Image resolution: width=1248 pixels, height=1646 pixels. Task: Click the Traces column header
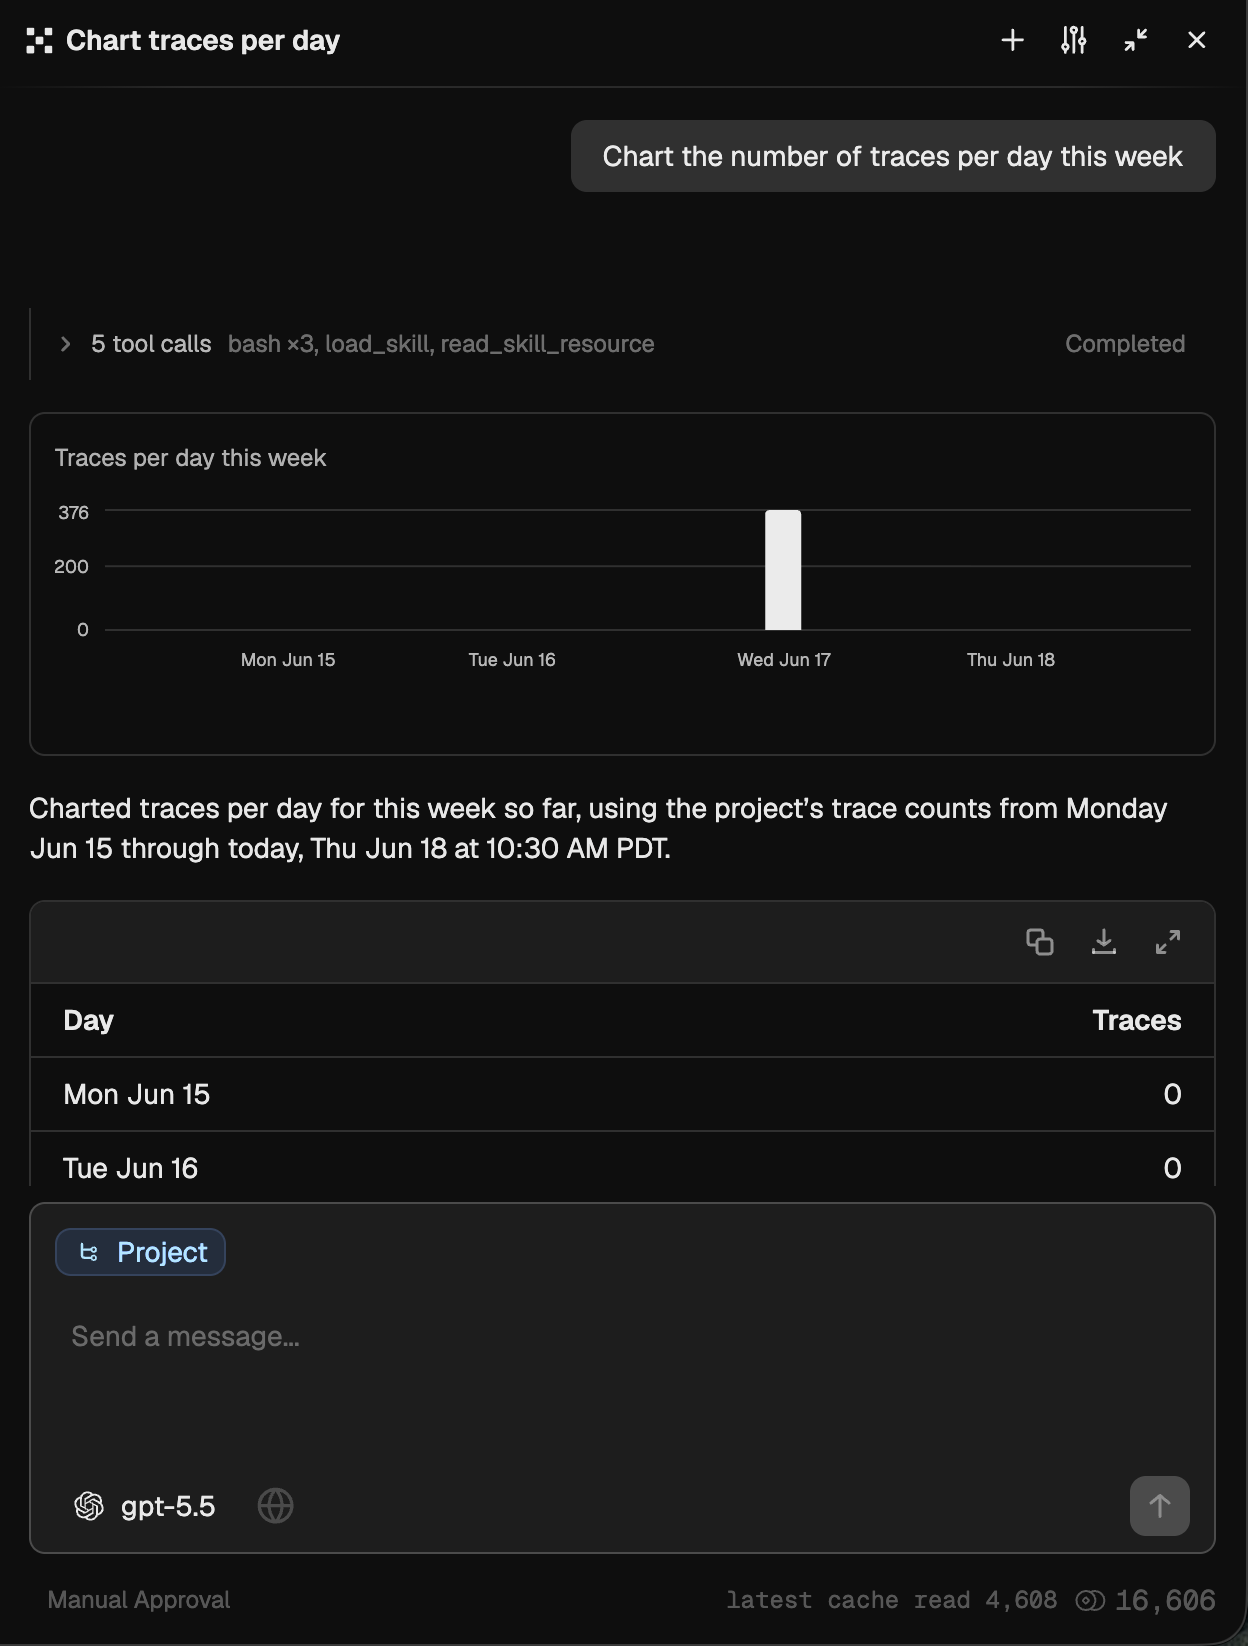pos(1136,1020)
